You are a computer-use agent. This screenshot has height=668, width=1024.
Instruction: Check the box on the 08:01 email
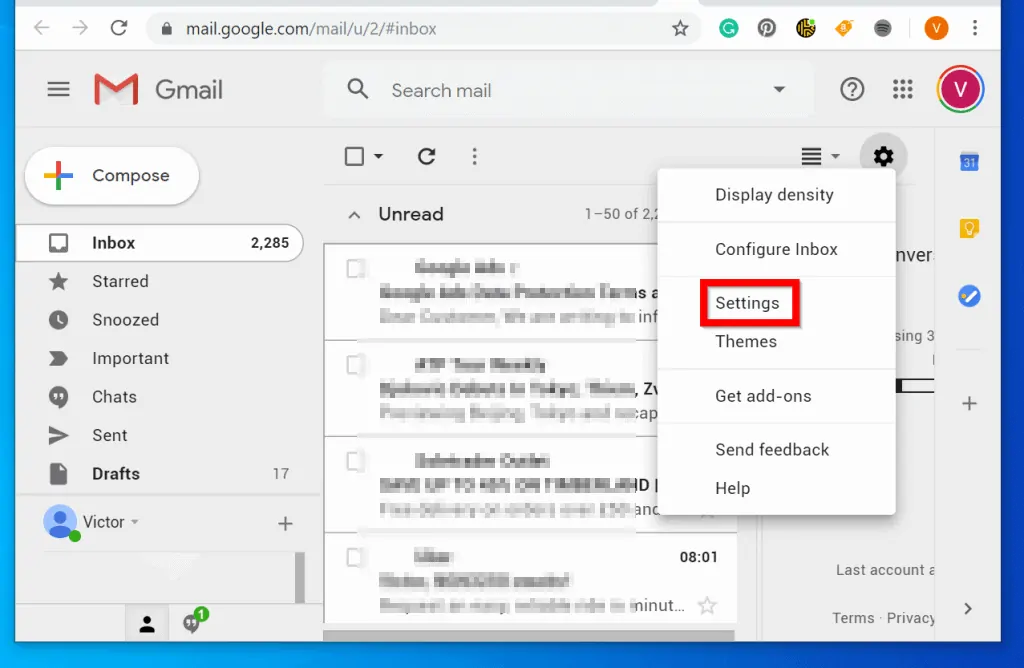tap(355, 555)
